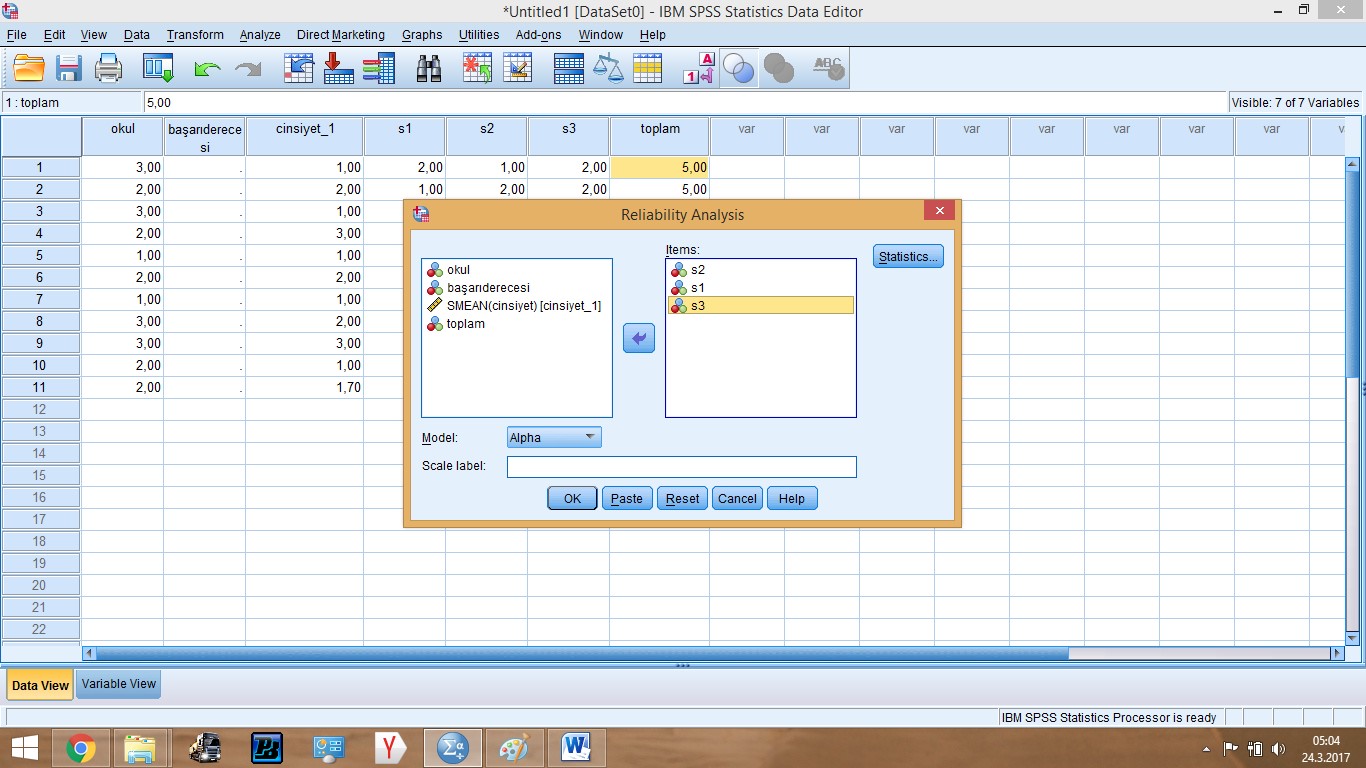Click the Help button in the dialog
The width and height of the screenshot is (1366, 768).
pyautogui.click(x=792, y=498)
